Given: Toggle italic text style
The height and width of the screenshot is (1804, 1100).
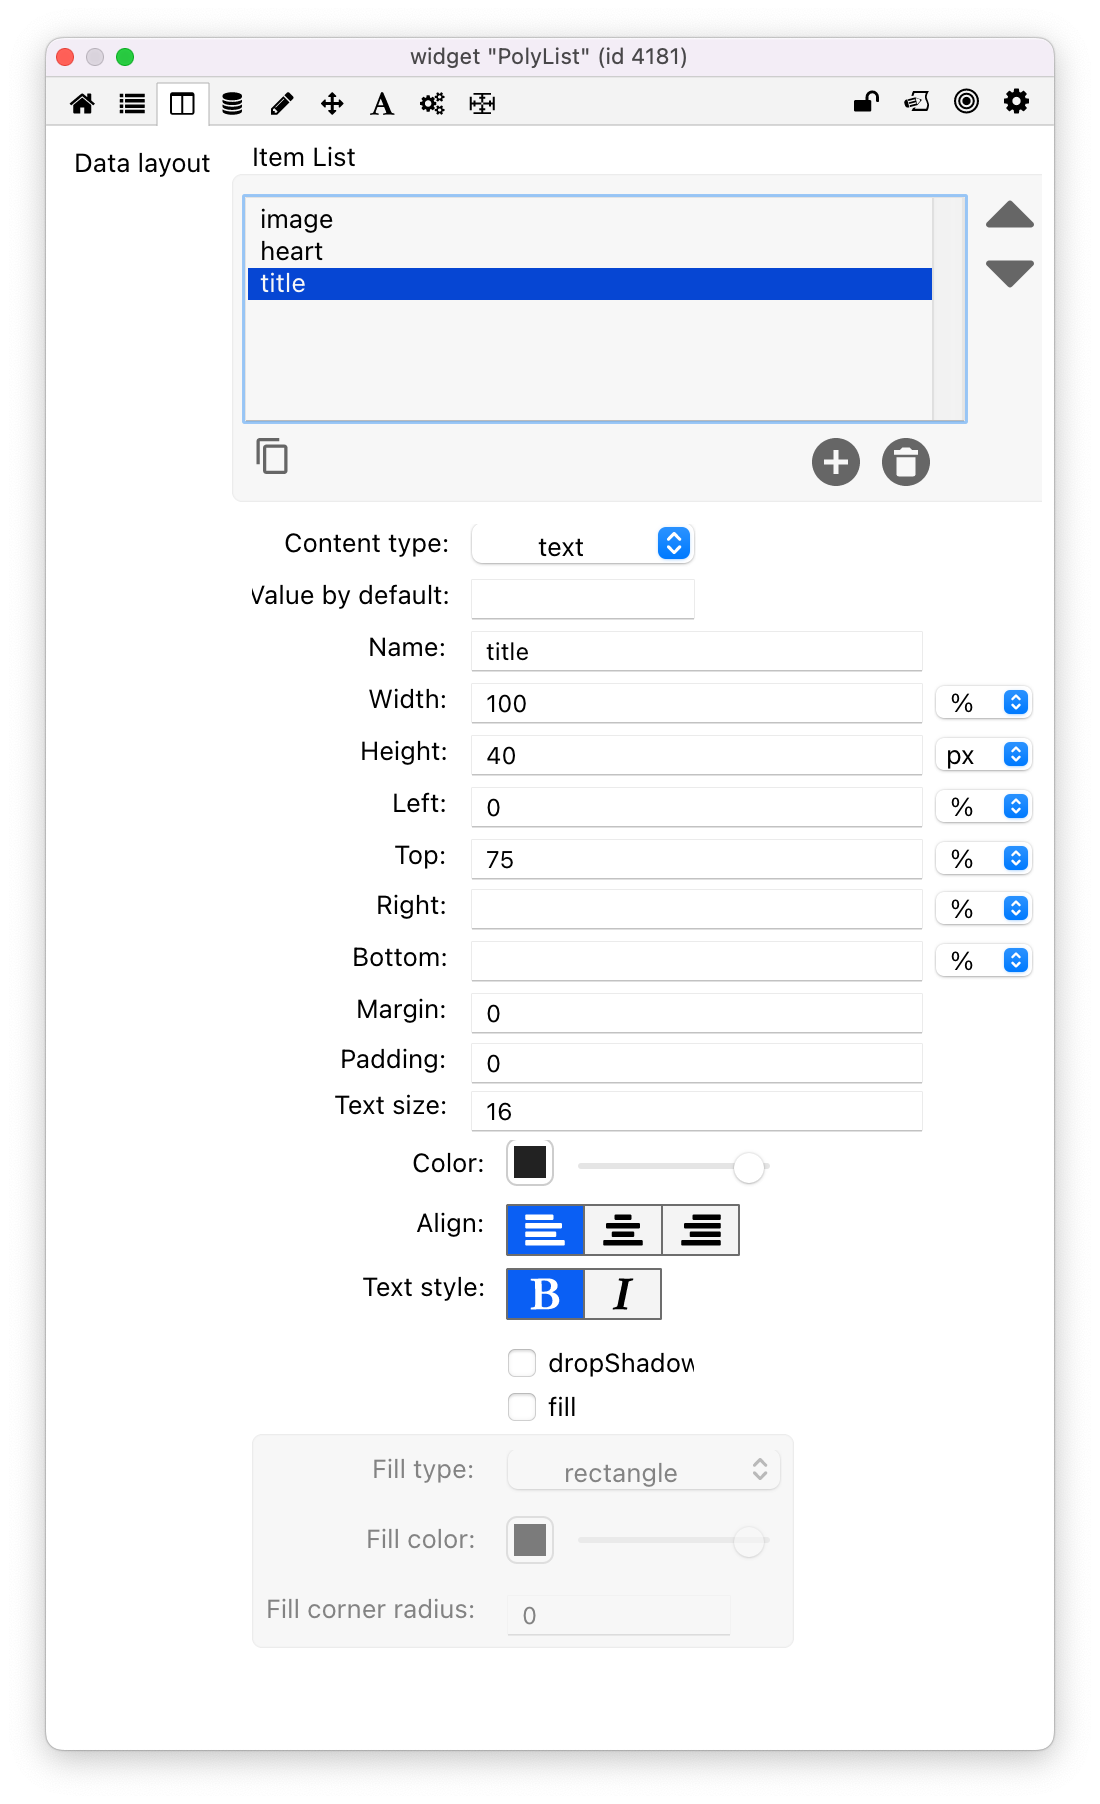Looking at the screenshot, I should pyautogui.click(x=622, y=1294).
